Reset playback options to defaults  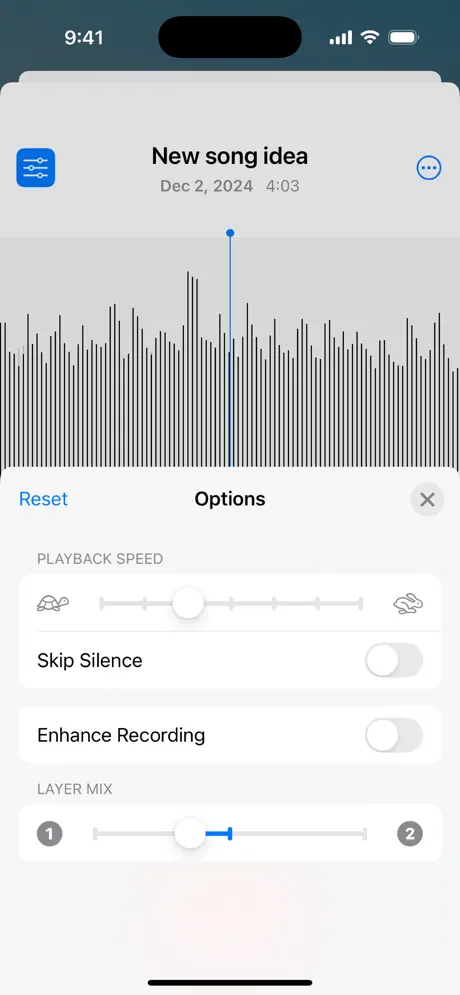tap(43, 499)
